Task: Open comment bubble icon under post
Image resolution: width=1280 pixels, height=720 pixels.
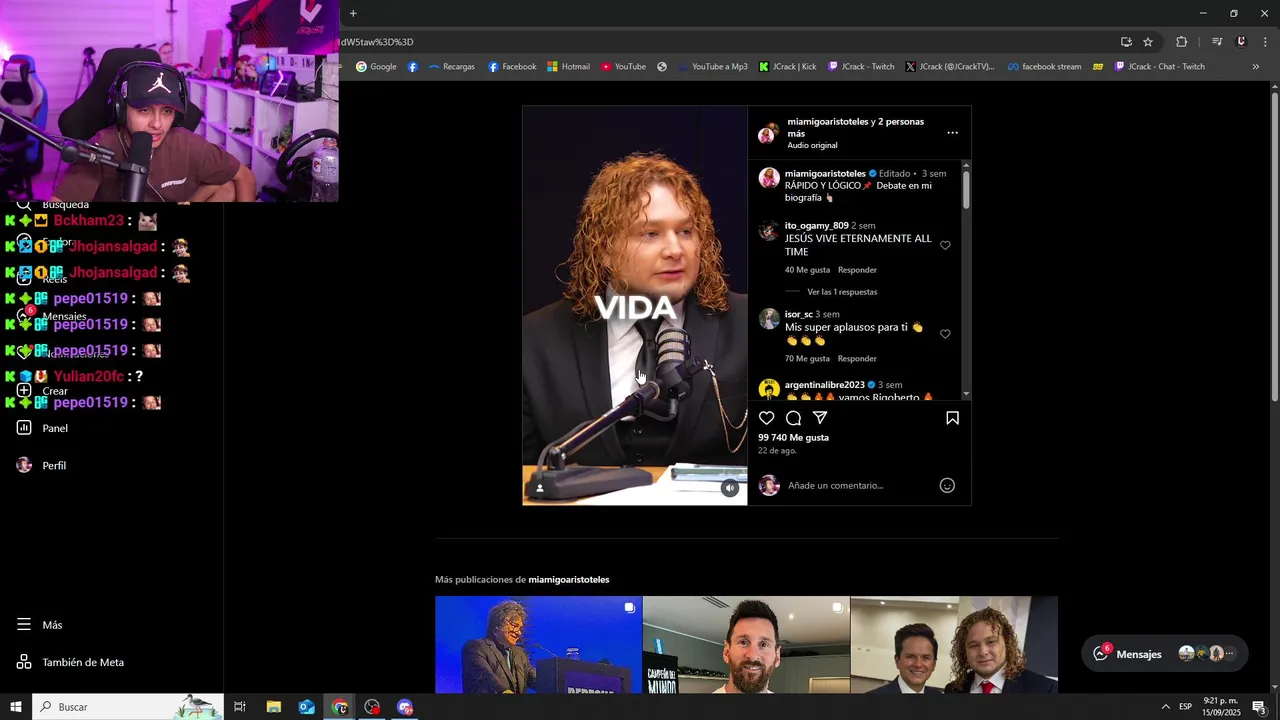Action: (793, 418)
